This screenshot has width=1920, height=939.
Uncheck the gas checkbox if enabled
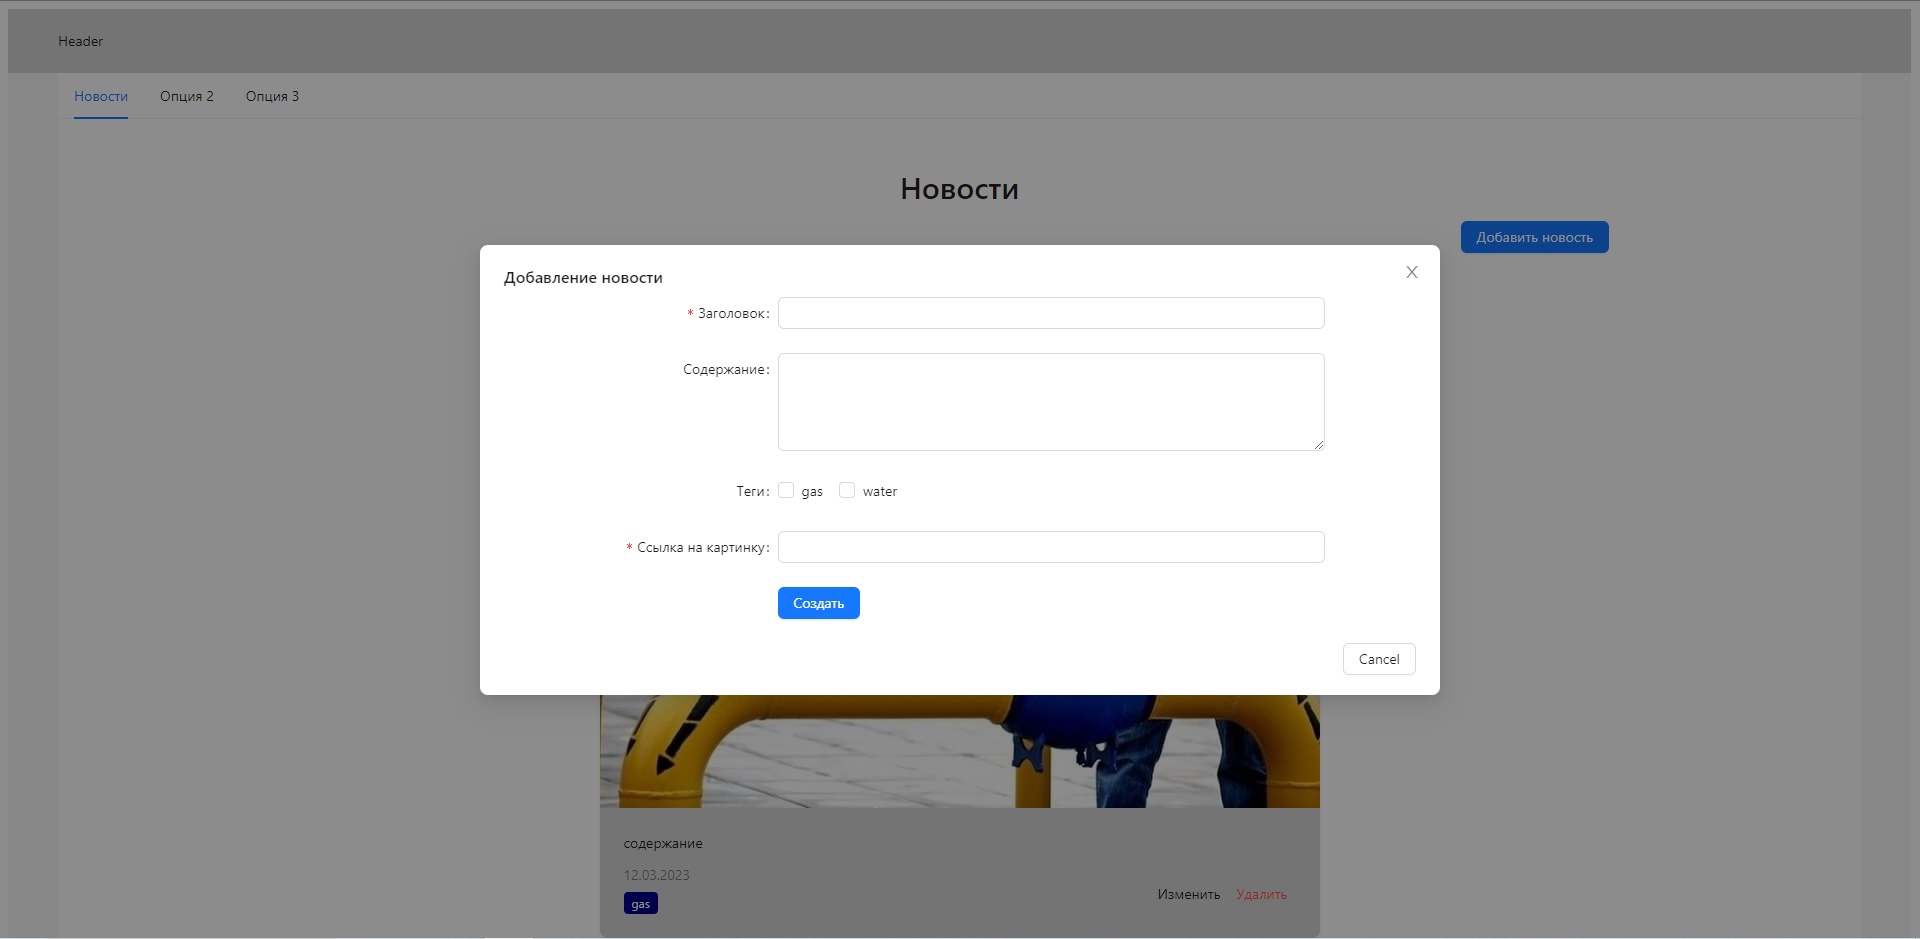coord(786,490)
